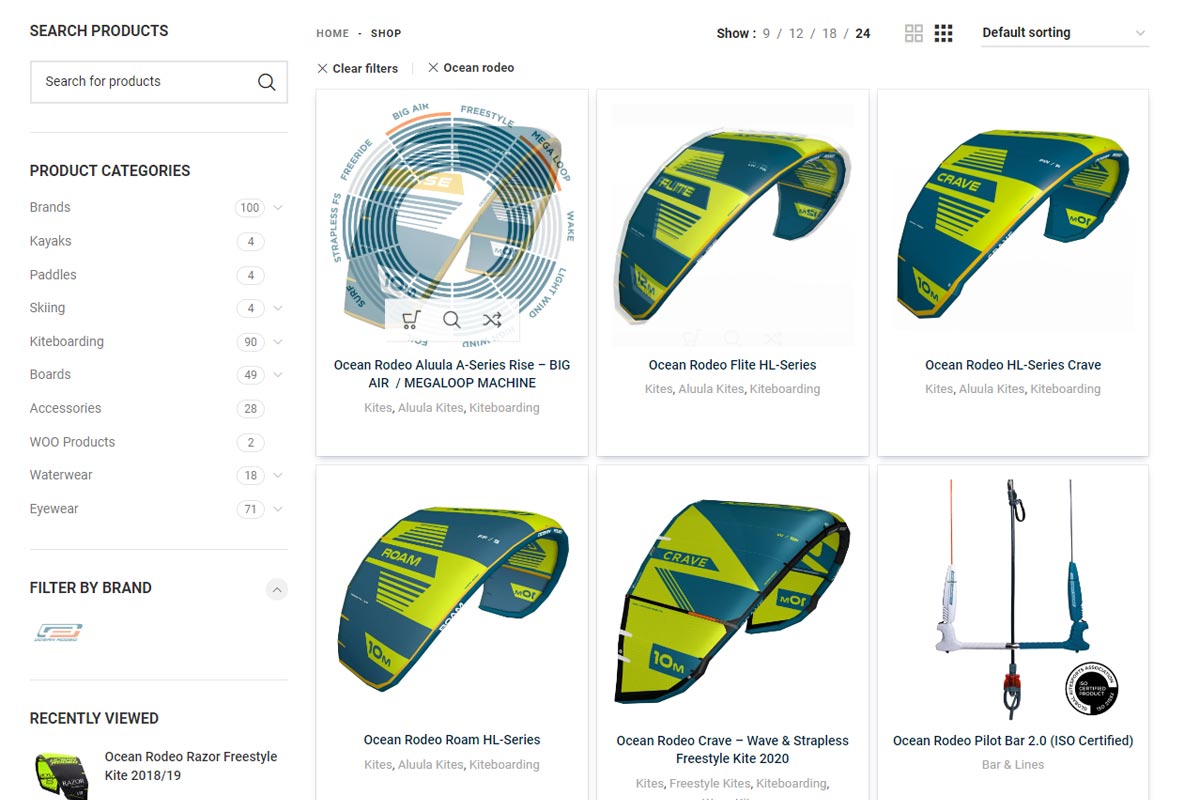Open the WOO Products category
1200x800 pixels.
[x=72, y=441]
